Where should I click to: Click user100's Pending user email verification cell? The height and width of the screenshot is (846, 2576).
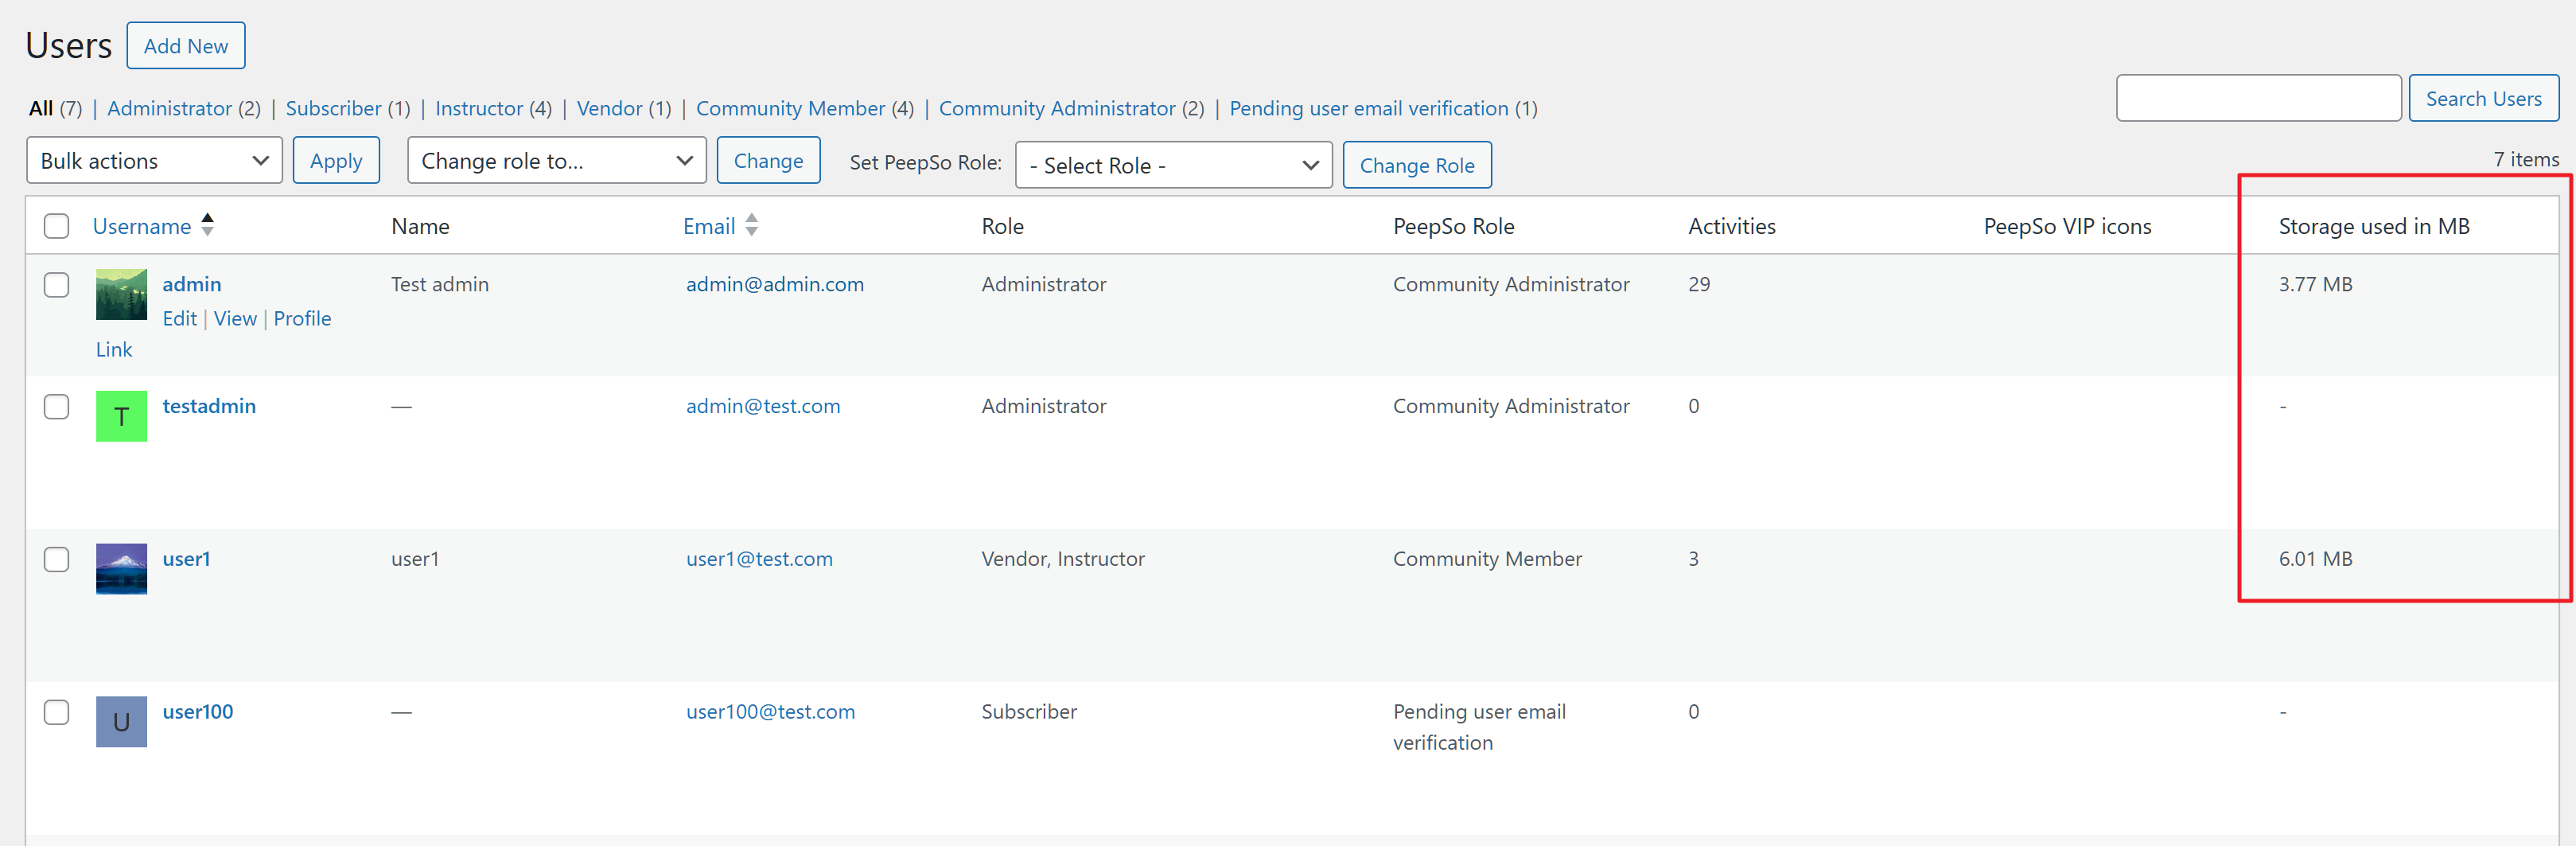1479,727
